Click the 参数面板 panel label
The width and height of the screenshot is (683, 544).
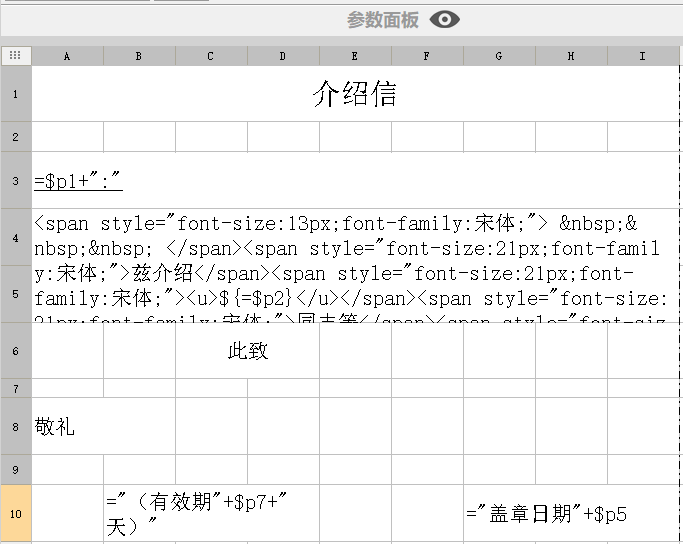point(383,20)
